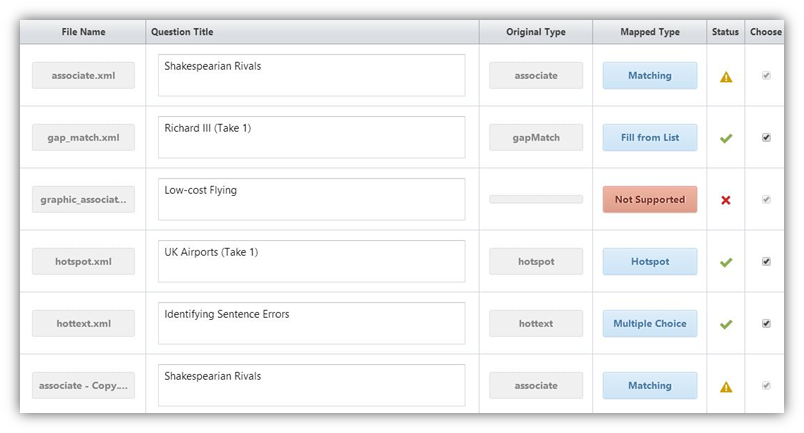This screenshot has width=804, height=433.
Task: Toggle the Choose checkbox for Richard III
Action: tap(766, 137)
